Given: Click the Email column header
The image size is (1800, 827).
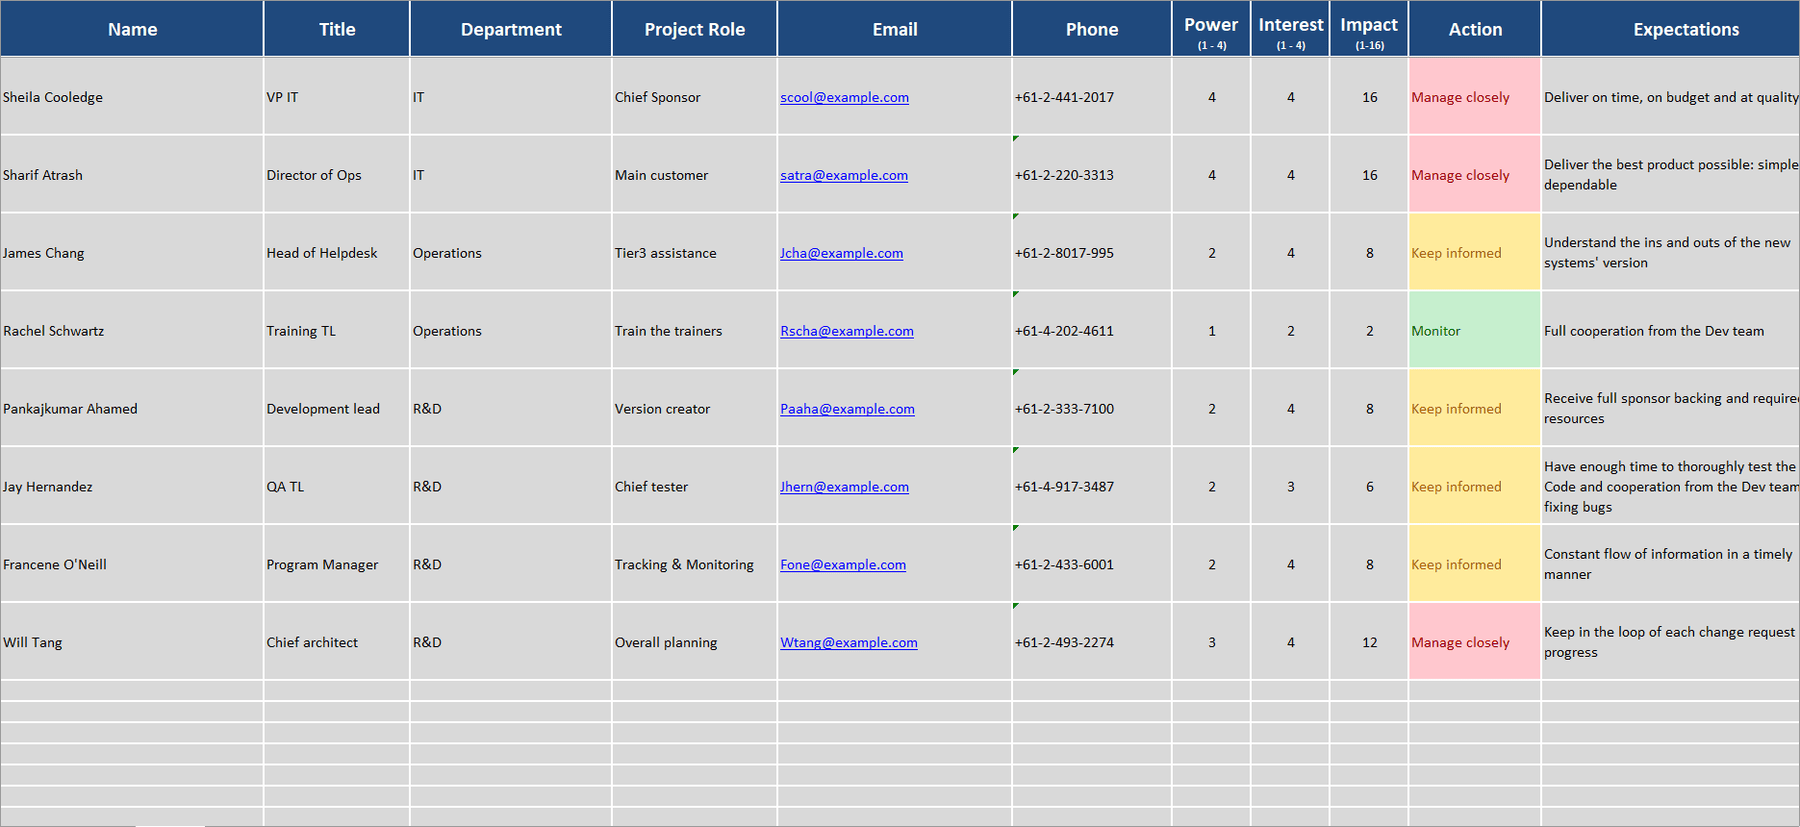Looking at the screenshot, I should [x=895, y=29].
